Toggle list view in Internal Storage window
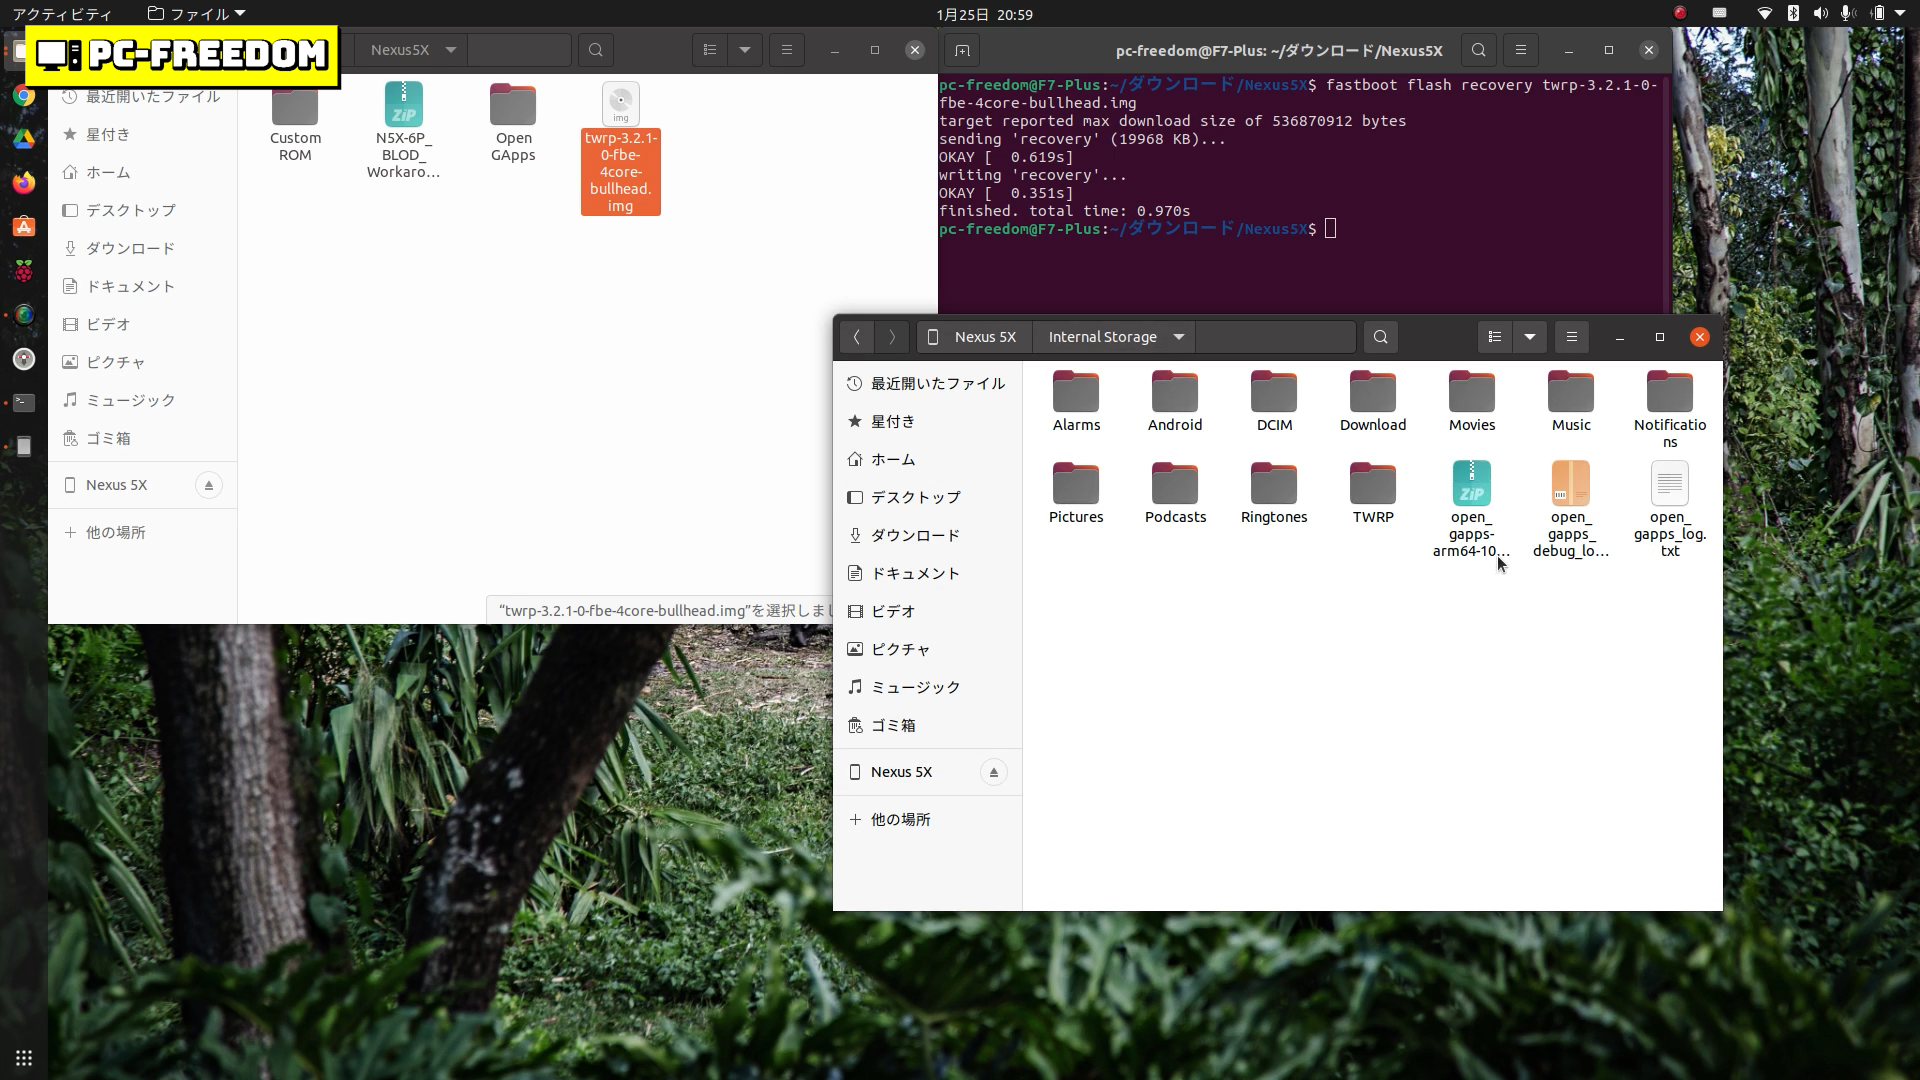Viewport: 1920px width, 1080px height. [1495, 337]
